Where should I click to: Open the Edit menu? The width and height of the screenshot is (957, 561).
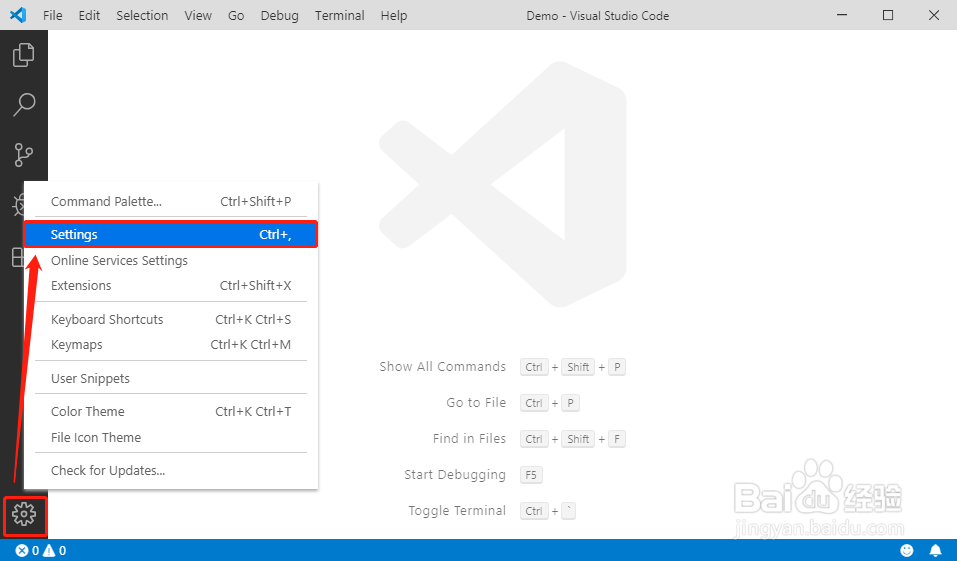pyautogui.click(x=89, y=15)
